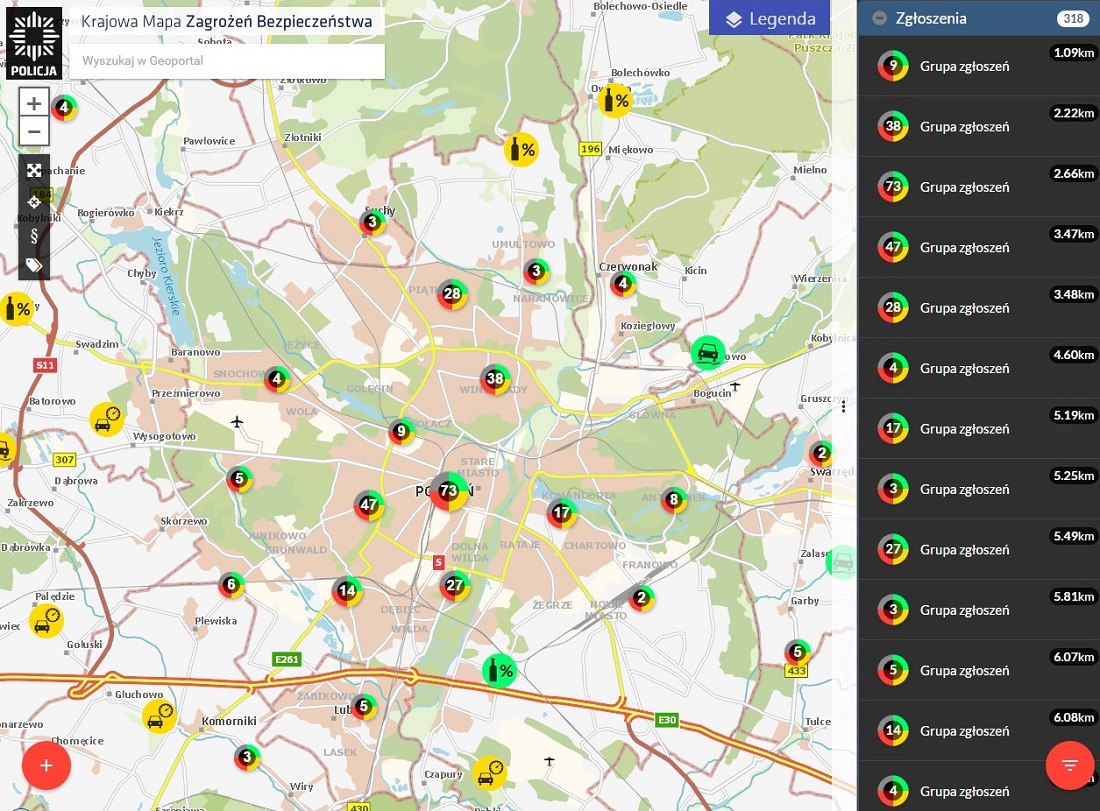1100x811 pixels.
Task: Open the red filter button bottom right
Action: coord(1070,765)
